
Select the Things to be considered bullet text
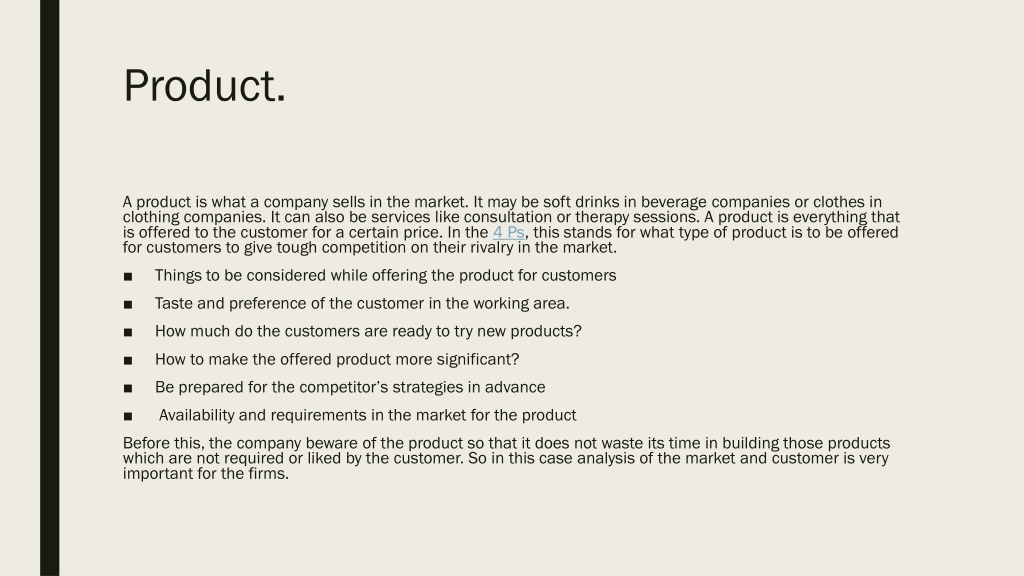[x=385, y=276]
